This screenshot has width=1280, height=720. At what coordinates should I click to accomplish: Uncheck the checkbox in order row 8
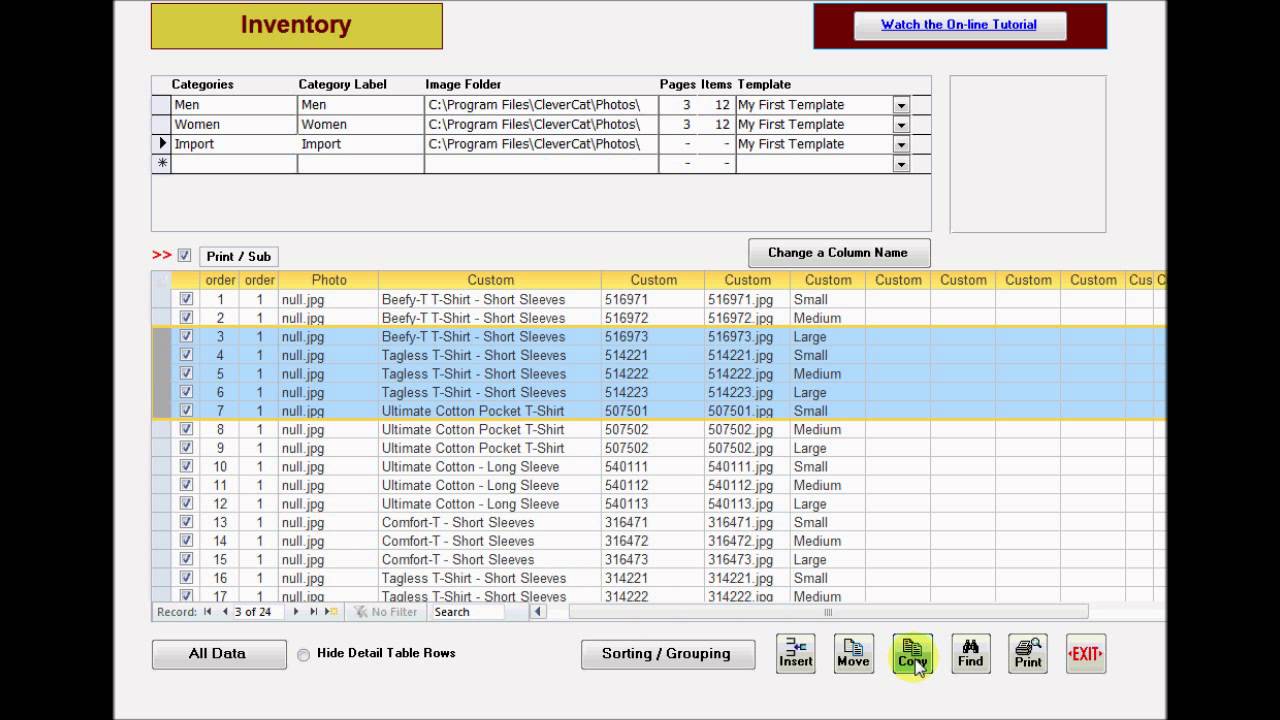186,429
